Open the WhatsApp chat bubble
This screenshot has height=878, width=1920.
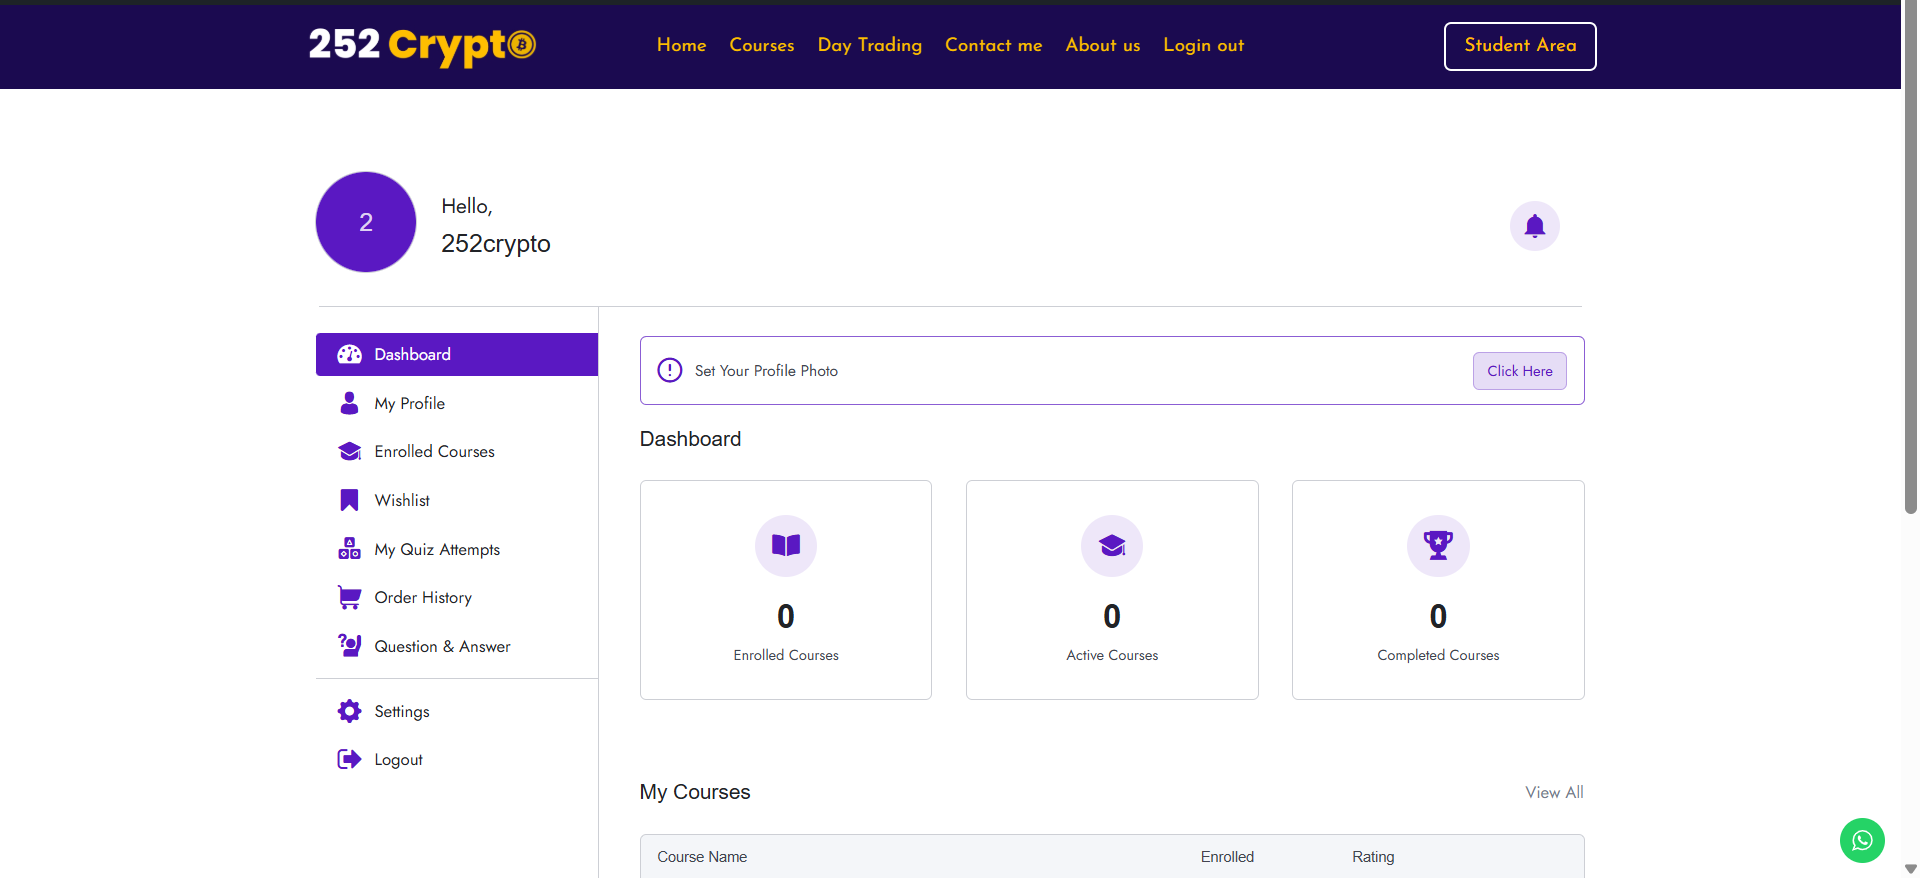click(x=1862, y=840)
